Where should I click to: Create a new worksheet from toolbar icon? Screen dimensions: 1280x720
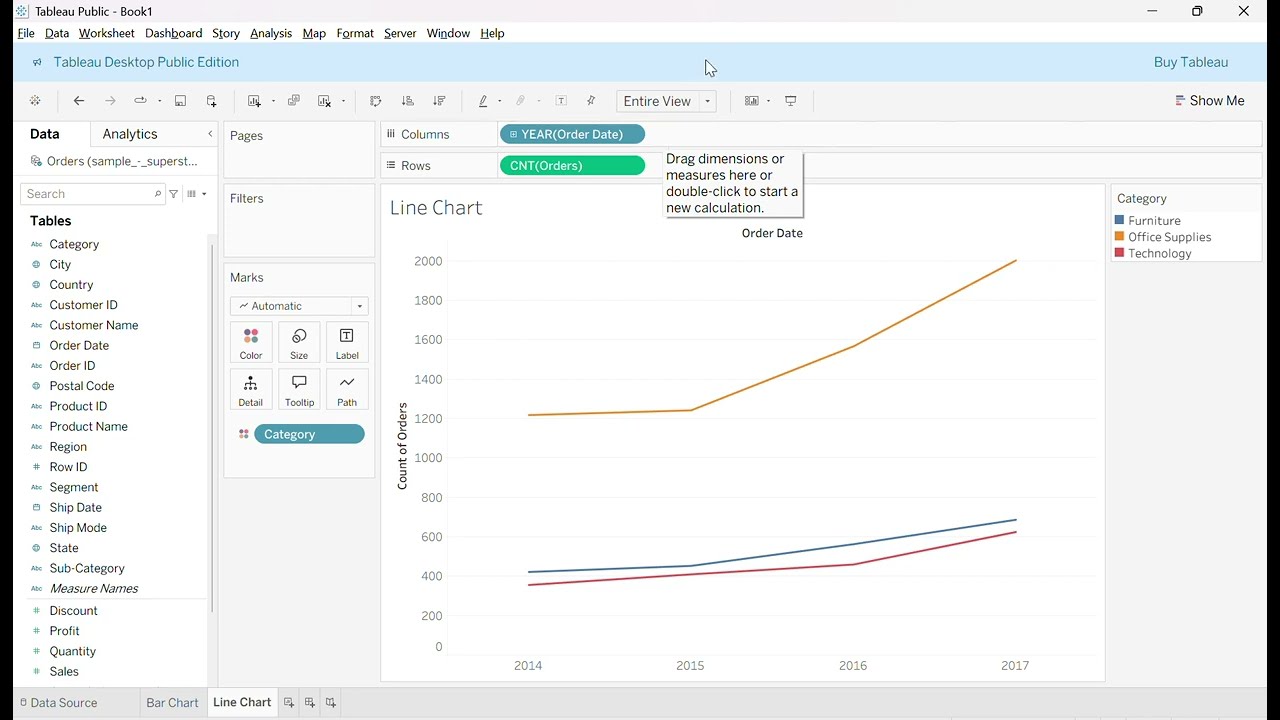(254, 101)
